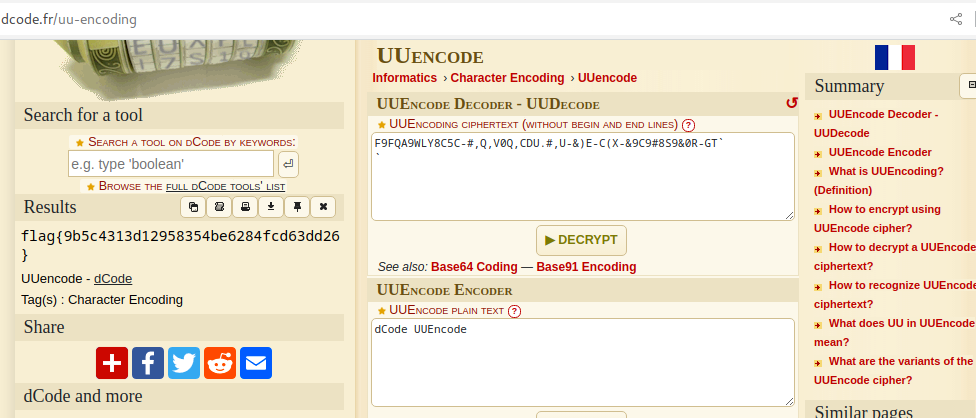Open results history scroll icon

219,207
